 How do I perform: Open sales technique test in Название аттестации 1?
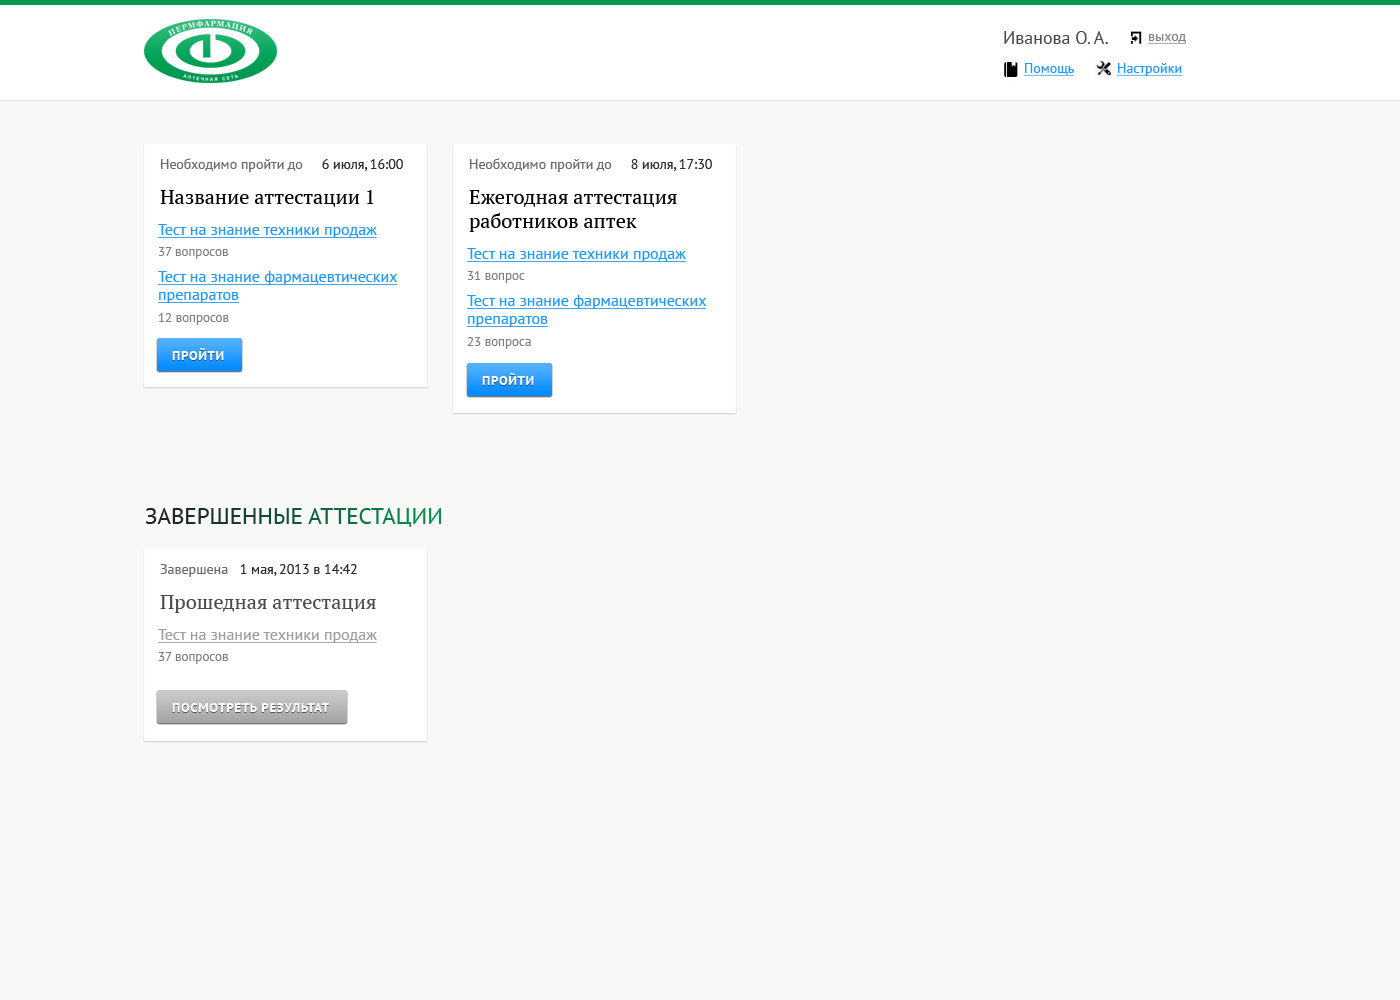click(x=267, y=230)
